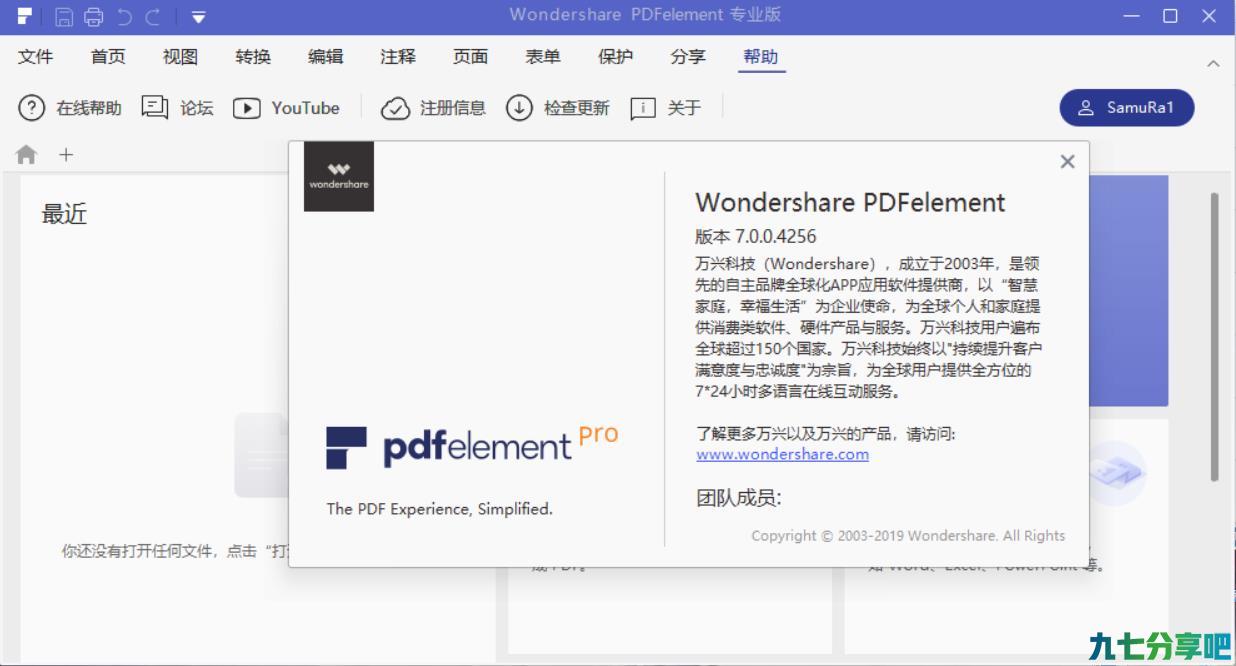Click the 团队成员 label
Screen dimensions: 1236x666
[739, 498]
